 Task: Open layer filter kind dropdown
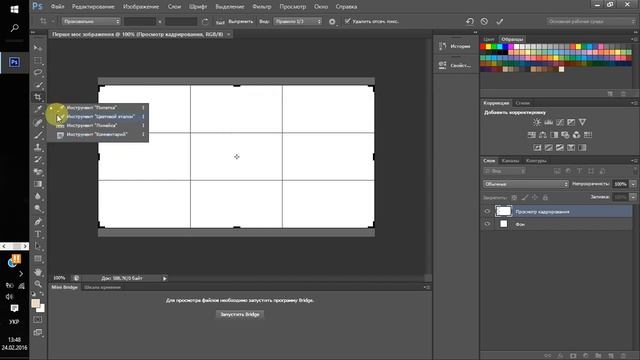(x=504, y=171)
